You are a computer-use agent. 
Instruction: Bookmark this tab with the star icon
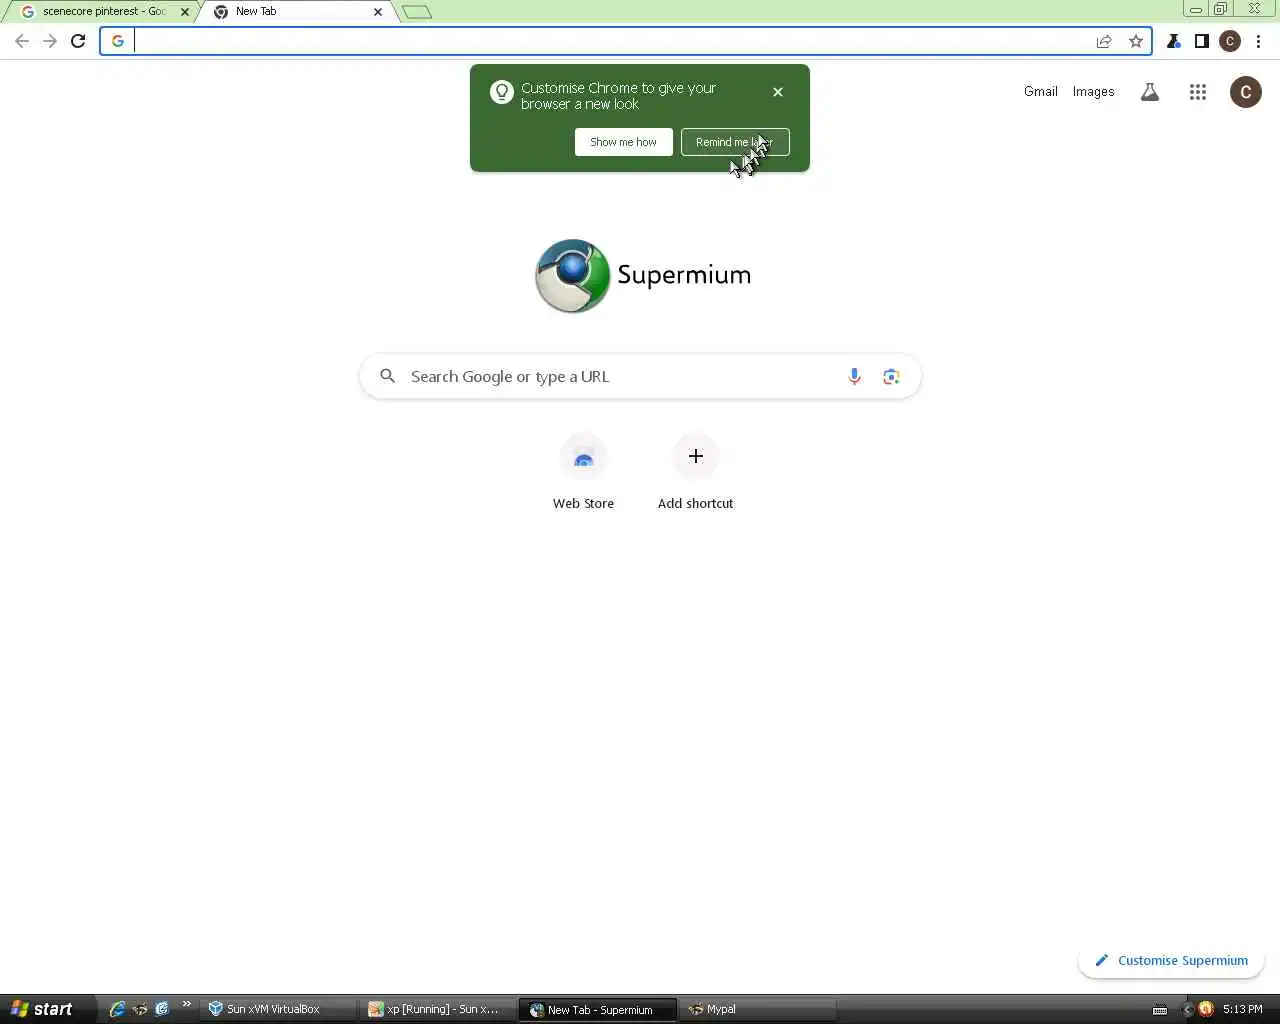click(1136, 41)
